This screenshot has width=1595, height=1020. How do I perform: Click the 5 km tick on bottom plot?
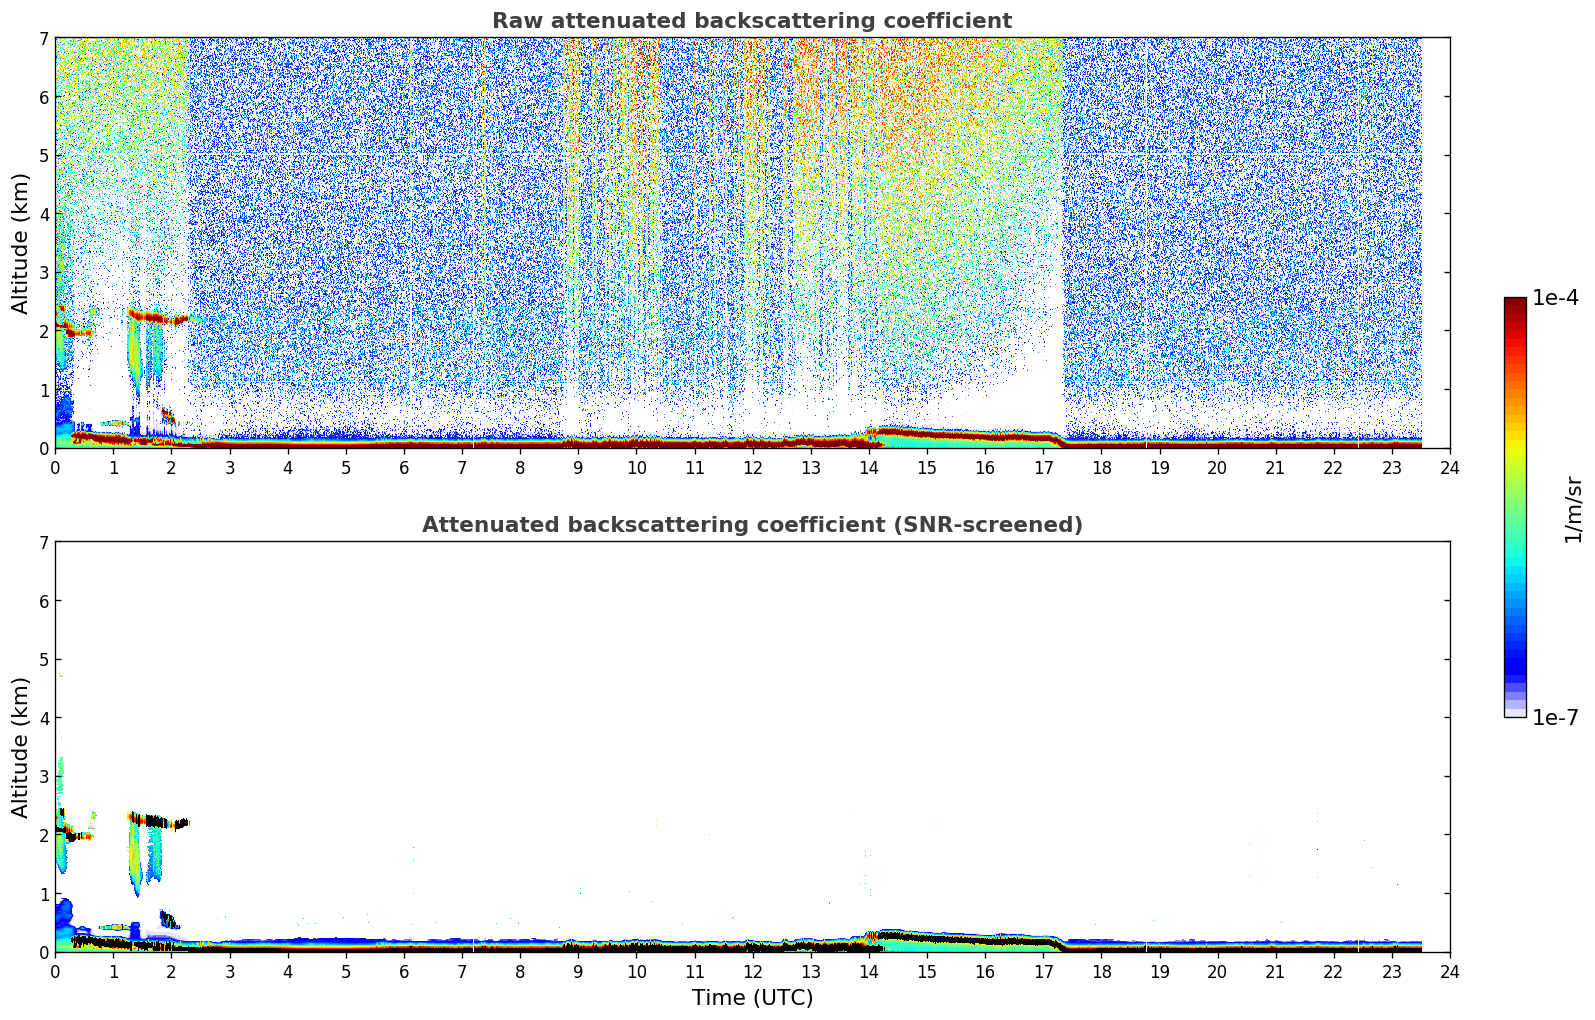43,660
